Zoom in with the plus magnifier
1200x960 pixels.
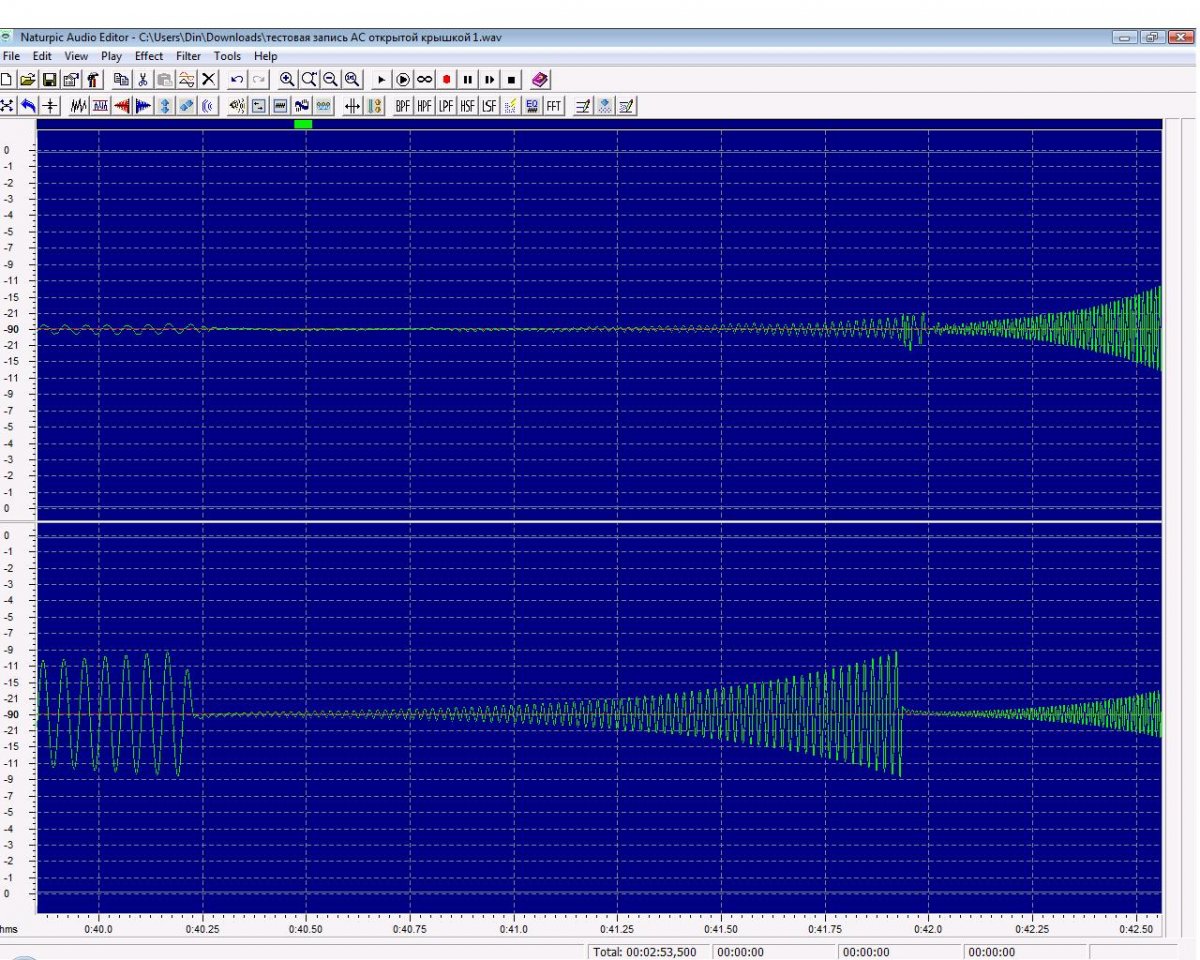[x=287, y=79]
